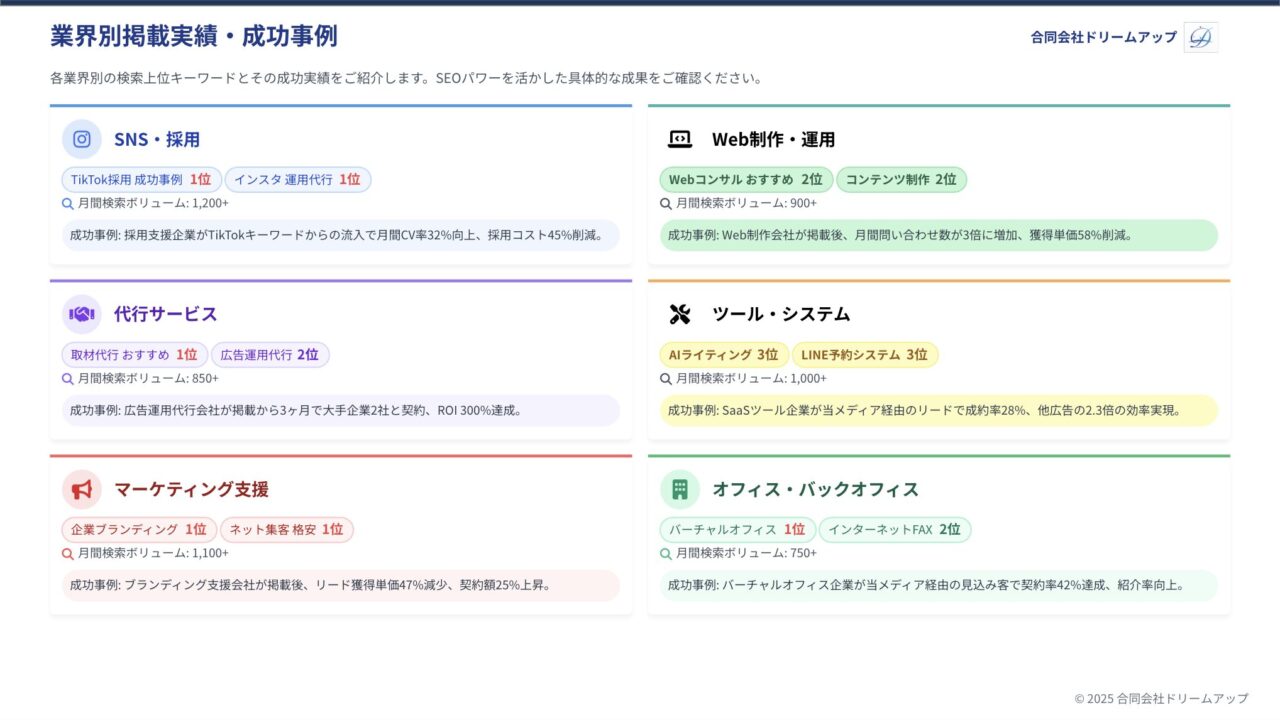
Task: Select the building icon for オフィス・バックオフィス
Action: pos(680,489)
